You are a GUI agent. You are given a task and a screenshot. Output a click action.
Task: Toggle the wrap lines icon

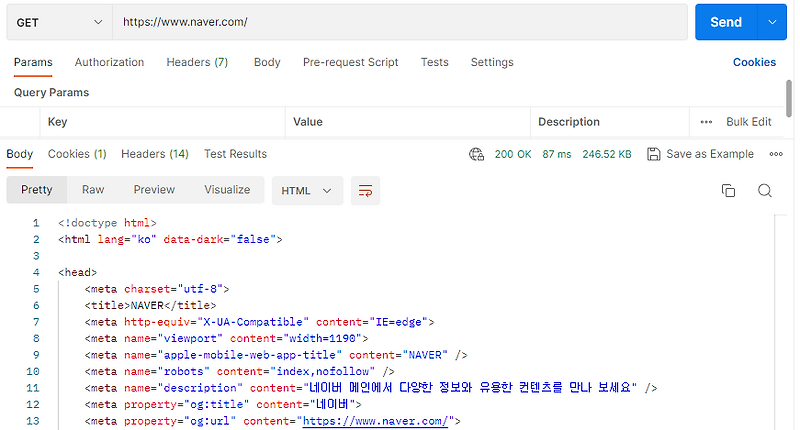pyautogui.click(x=365, y=191)
